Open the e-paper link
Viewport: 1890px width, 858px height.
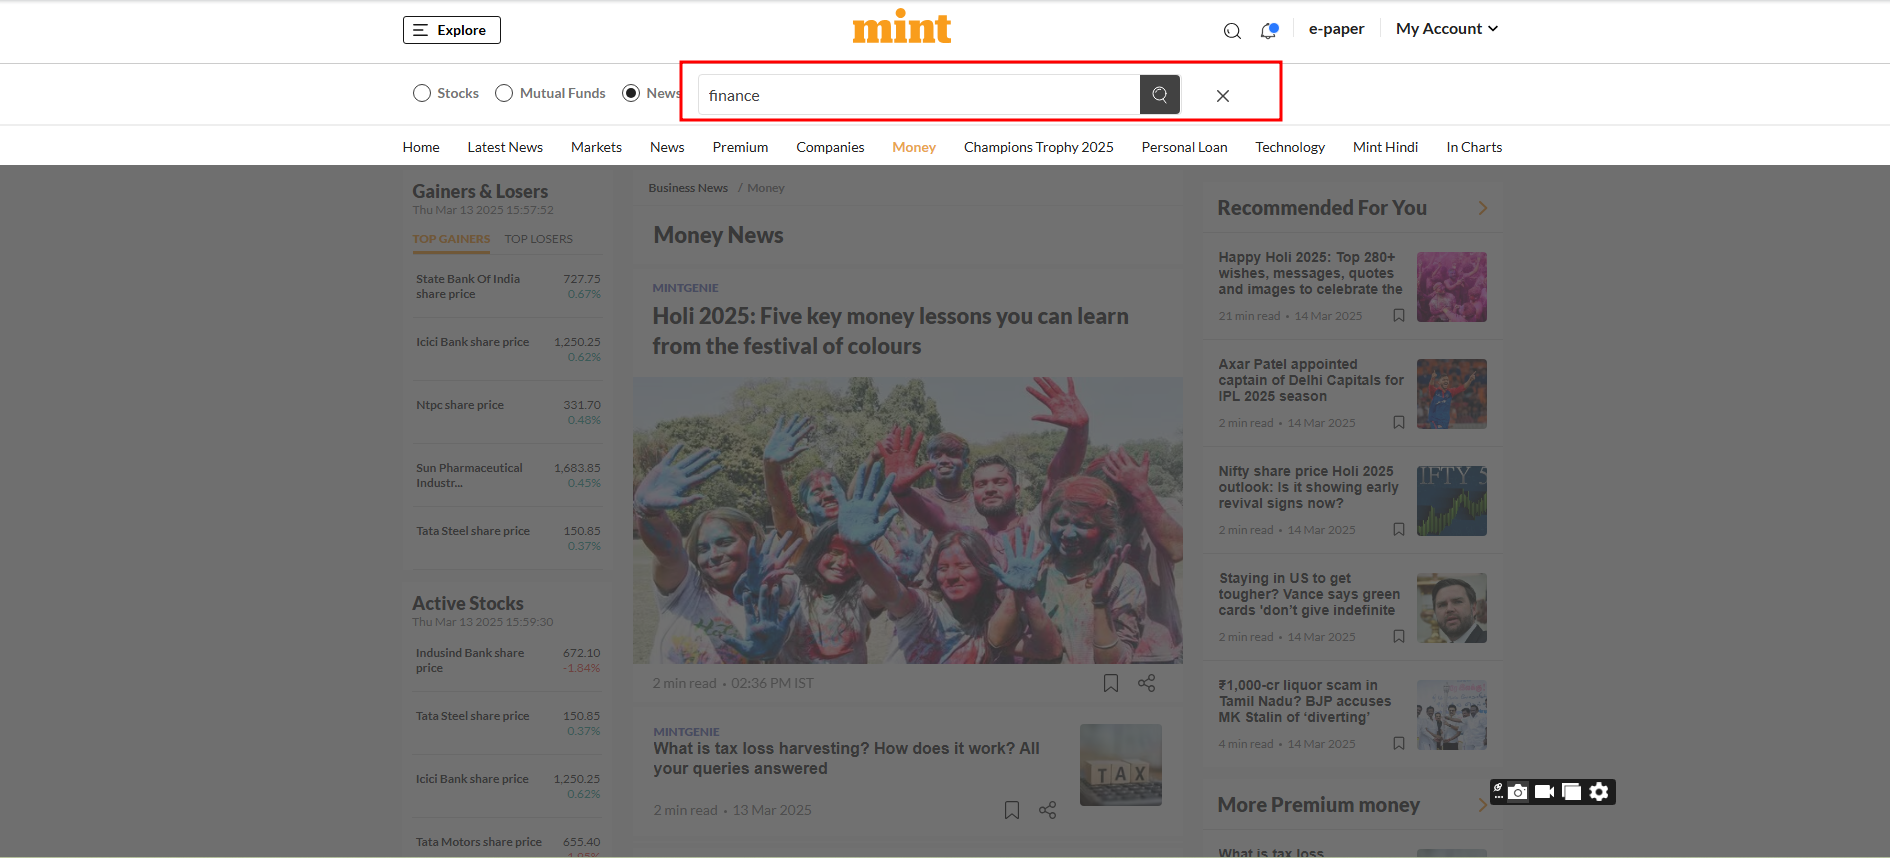coord(1336,29)
